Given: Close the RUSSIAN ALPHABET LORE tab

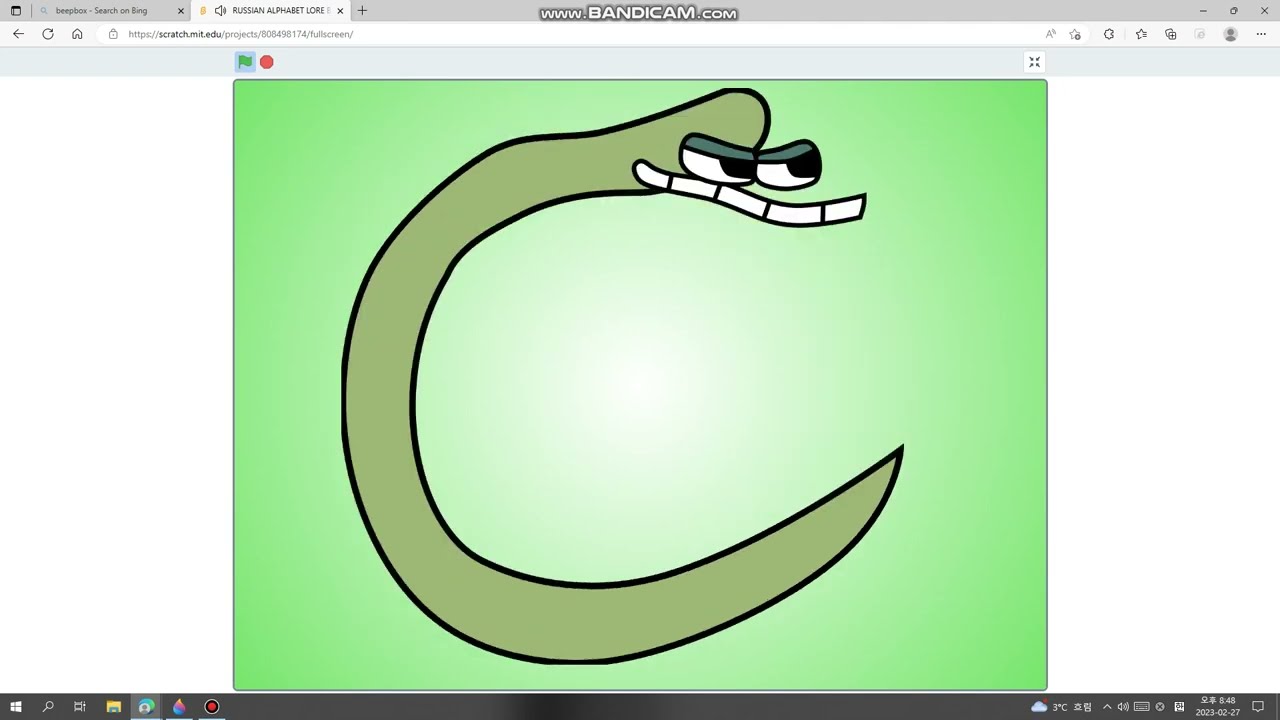Looking at the screenshot, I should (340, 11).
